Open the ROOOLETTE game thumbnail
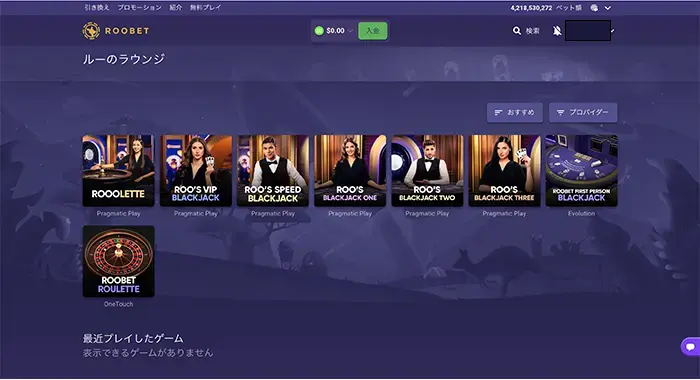 click(x=118, y=171)
